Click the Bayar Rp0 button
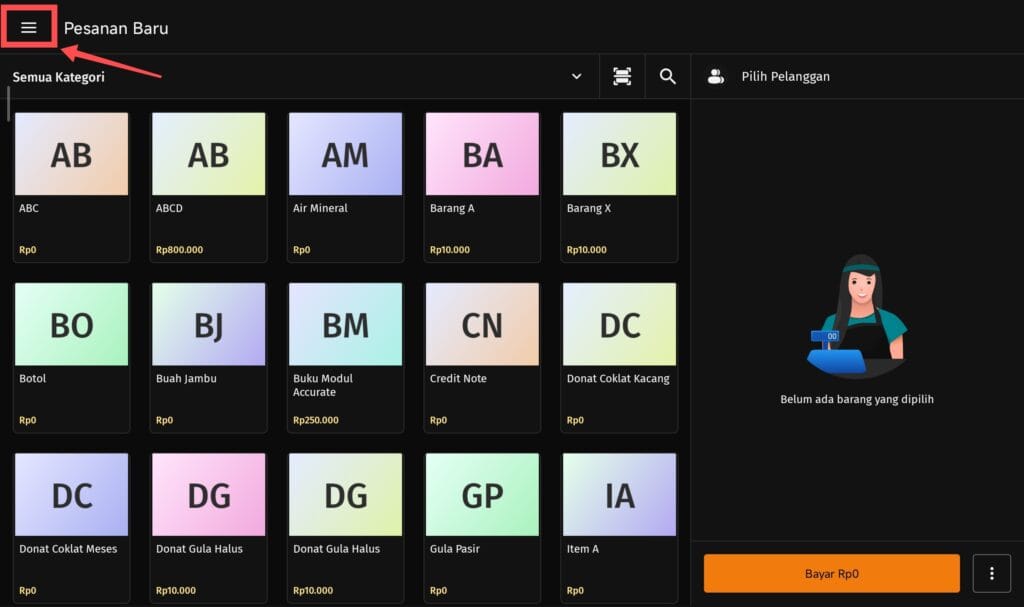The height and width of the screenshot is (607, 1024). click(x=831, y=573)
